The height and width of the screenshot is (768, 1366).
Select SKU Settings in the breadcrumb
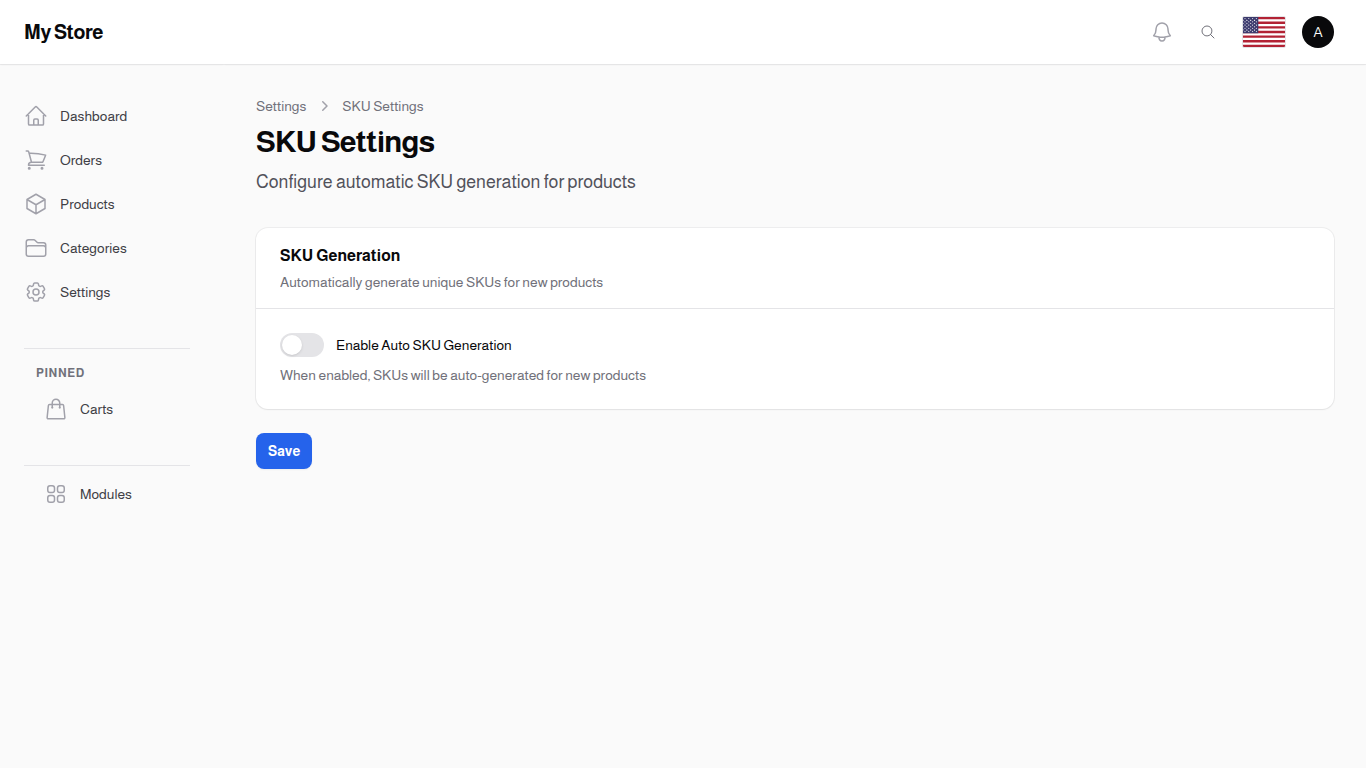point(382,106)
